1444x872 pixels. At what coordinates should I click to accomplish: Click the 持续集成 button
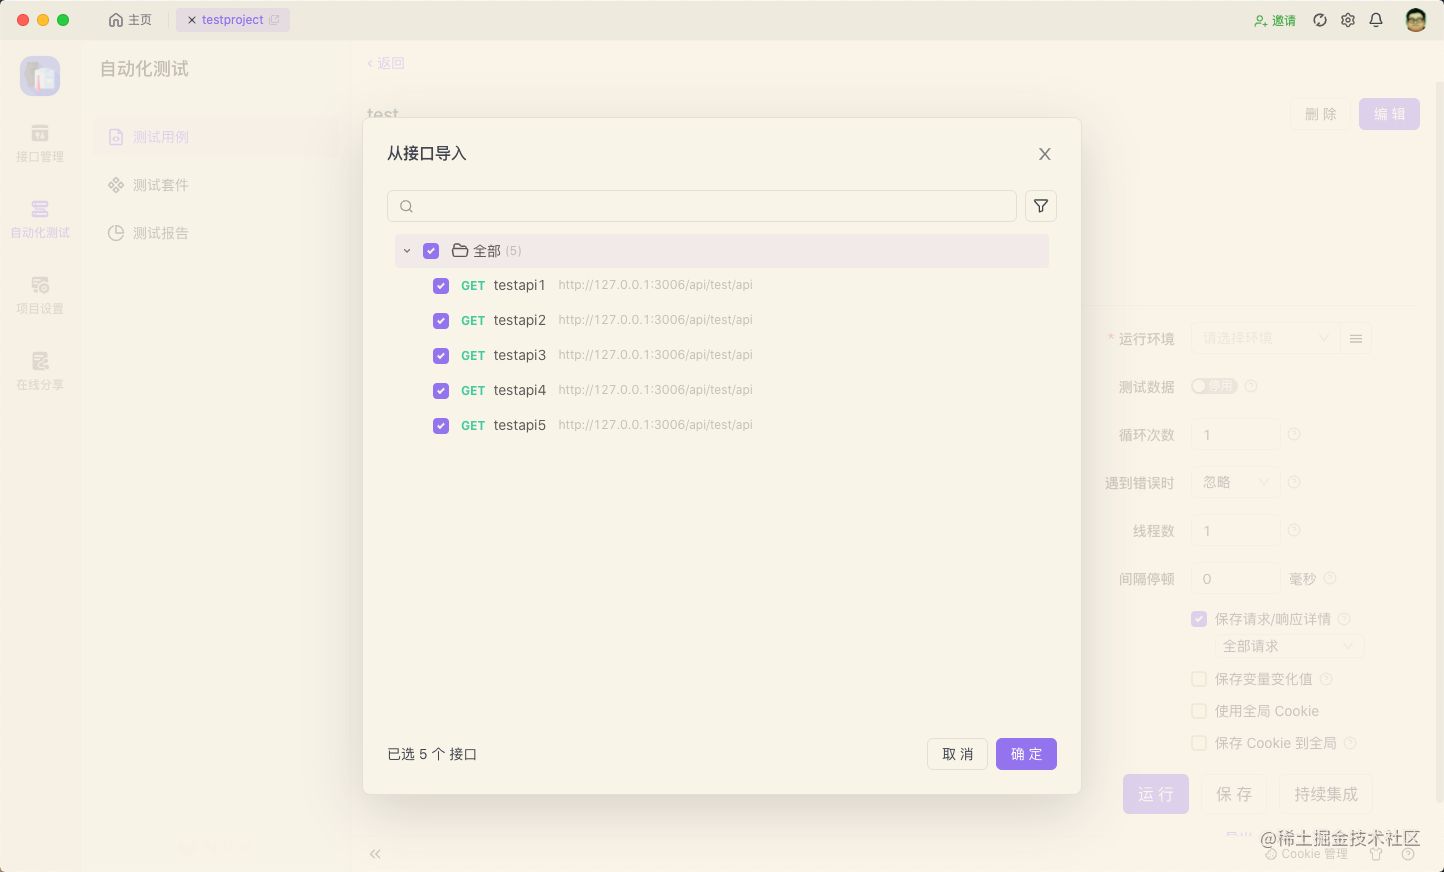1326,794
